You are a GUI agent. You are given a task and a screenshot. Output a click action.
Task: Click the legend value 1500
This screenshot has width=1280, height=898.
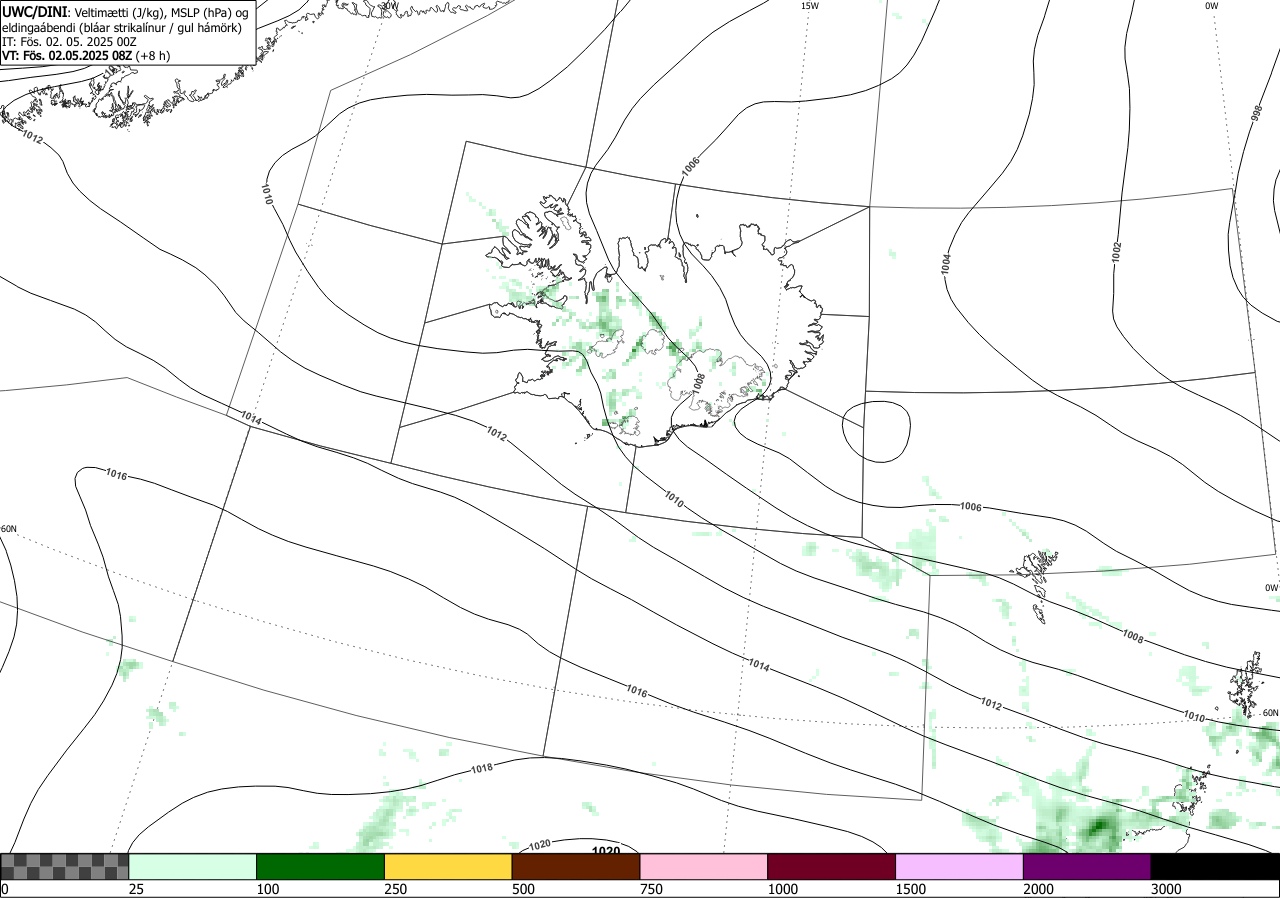(910, 889)
